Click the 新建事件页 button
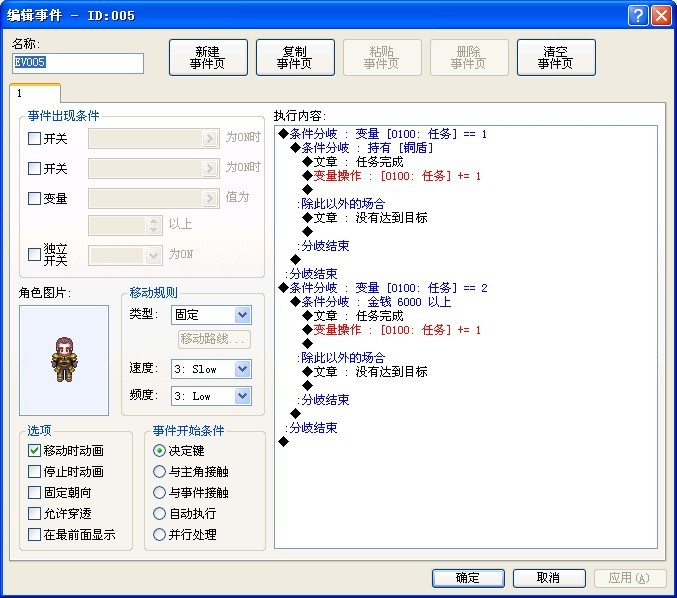 click(x=208, y=57)
